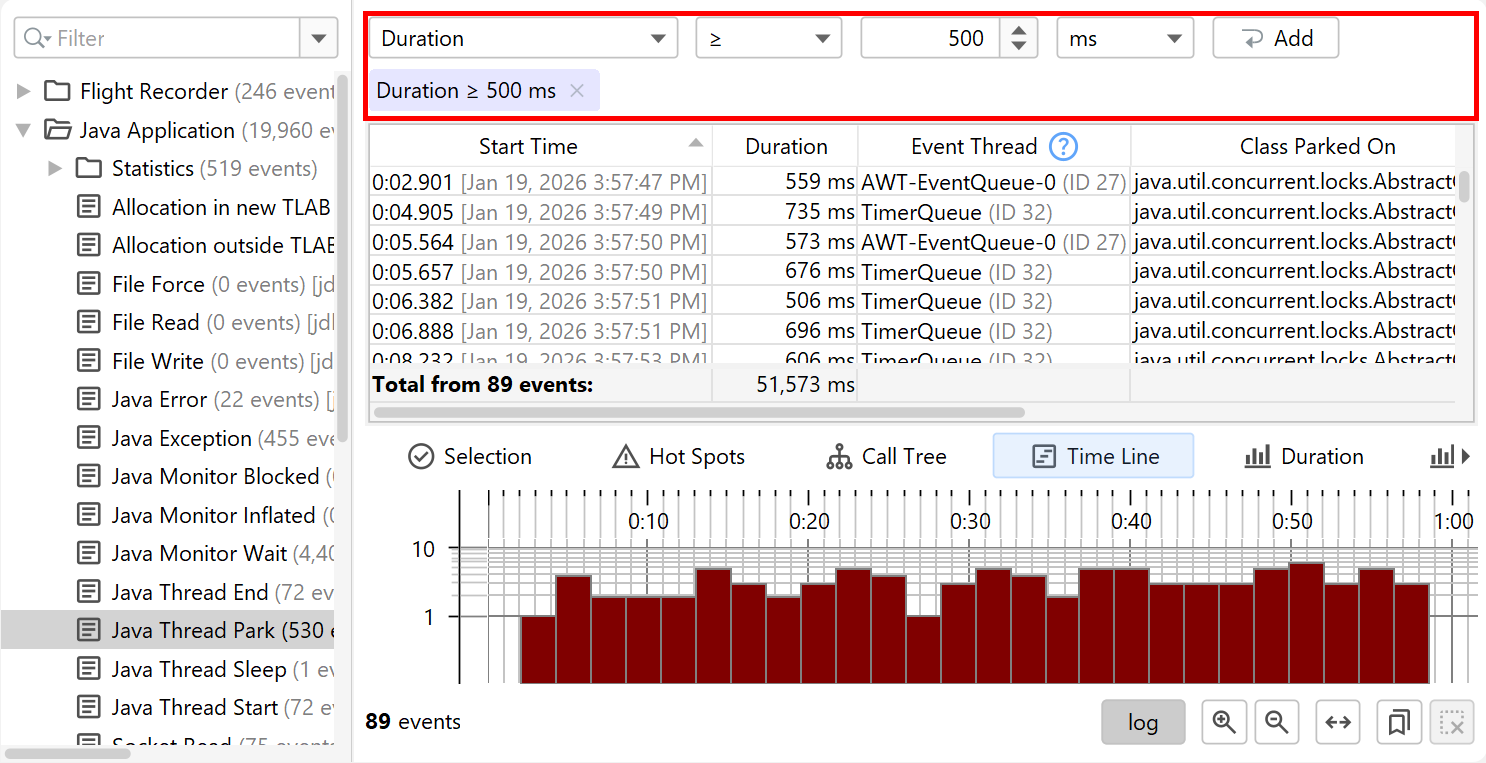The width and height of the screenshot is (1486, 763).
Task: Remove the Duration ≥ 500 ms filter chip
Action: tap(576, 91)
